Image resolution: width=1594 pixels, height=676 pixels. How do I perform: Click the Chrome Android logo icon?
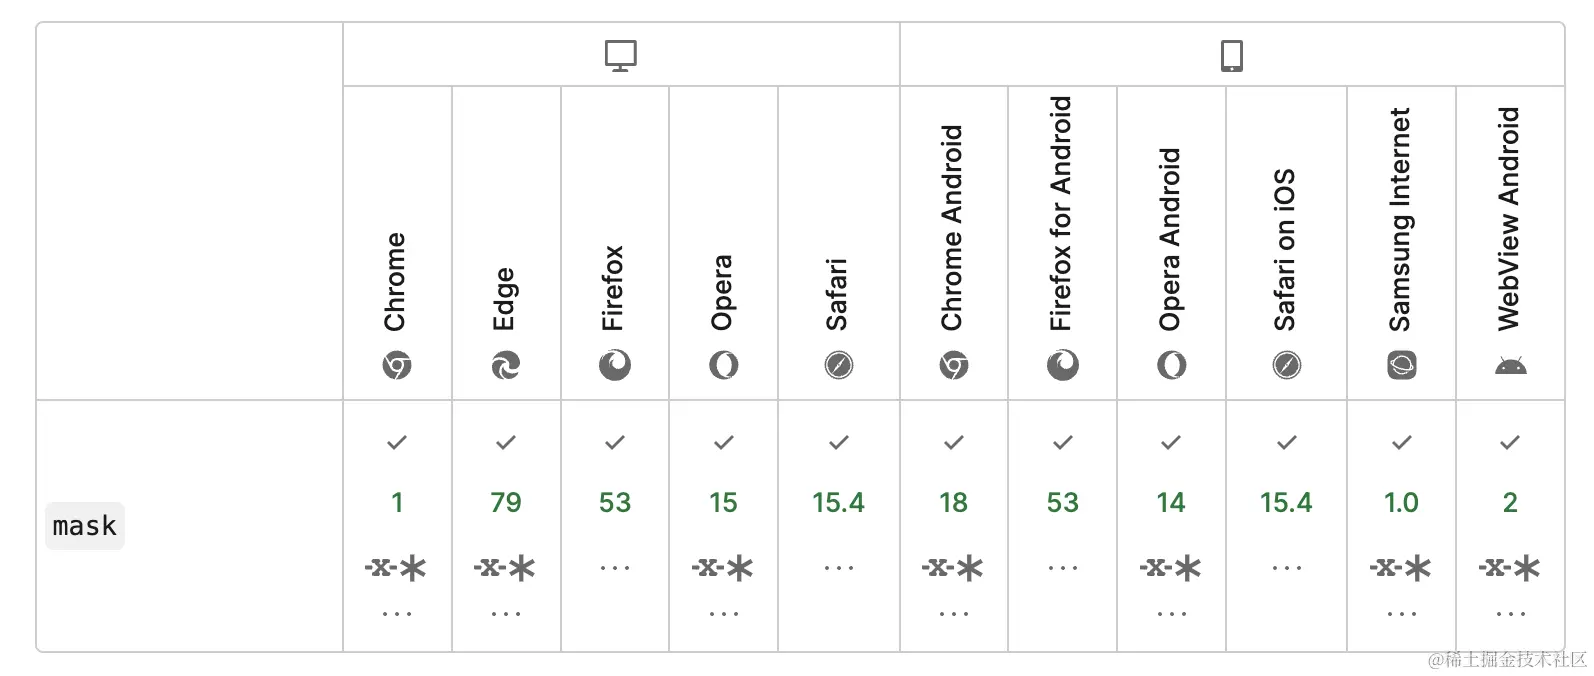(x=954, y=366)
